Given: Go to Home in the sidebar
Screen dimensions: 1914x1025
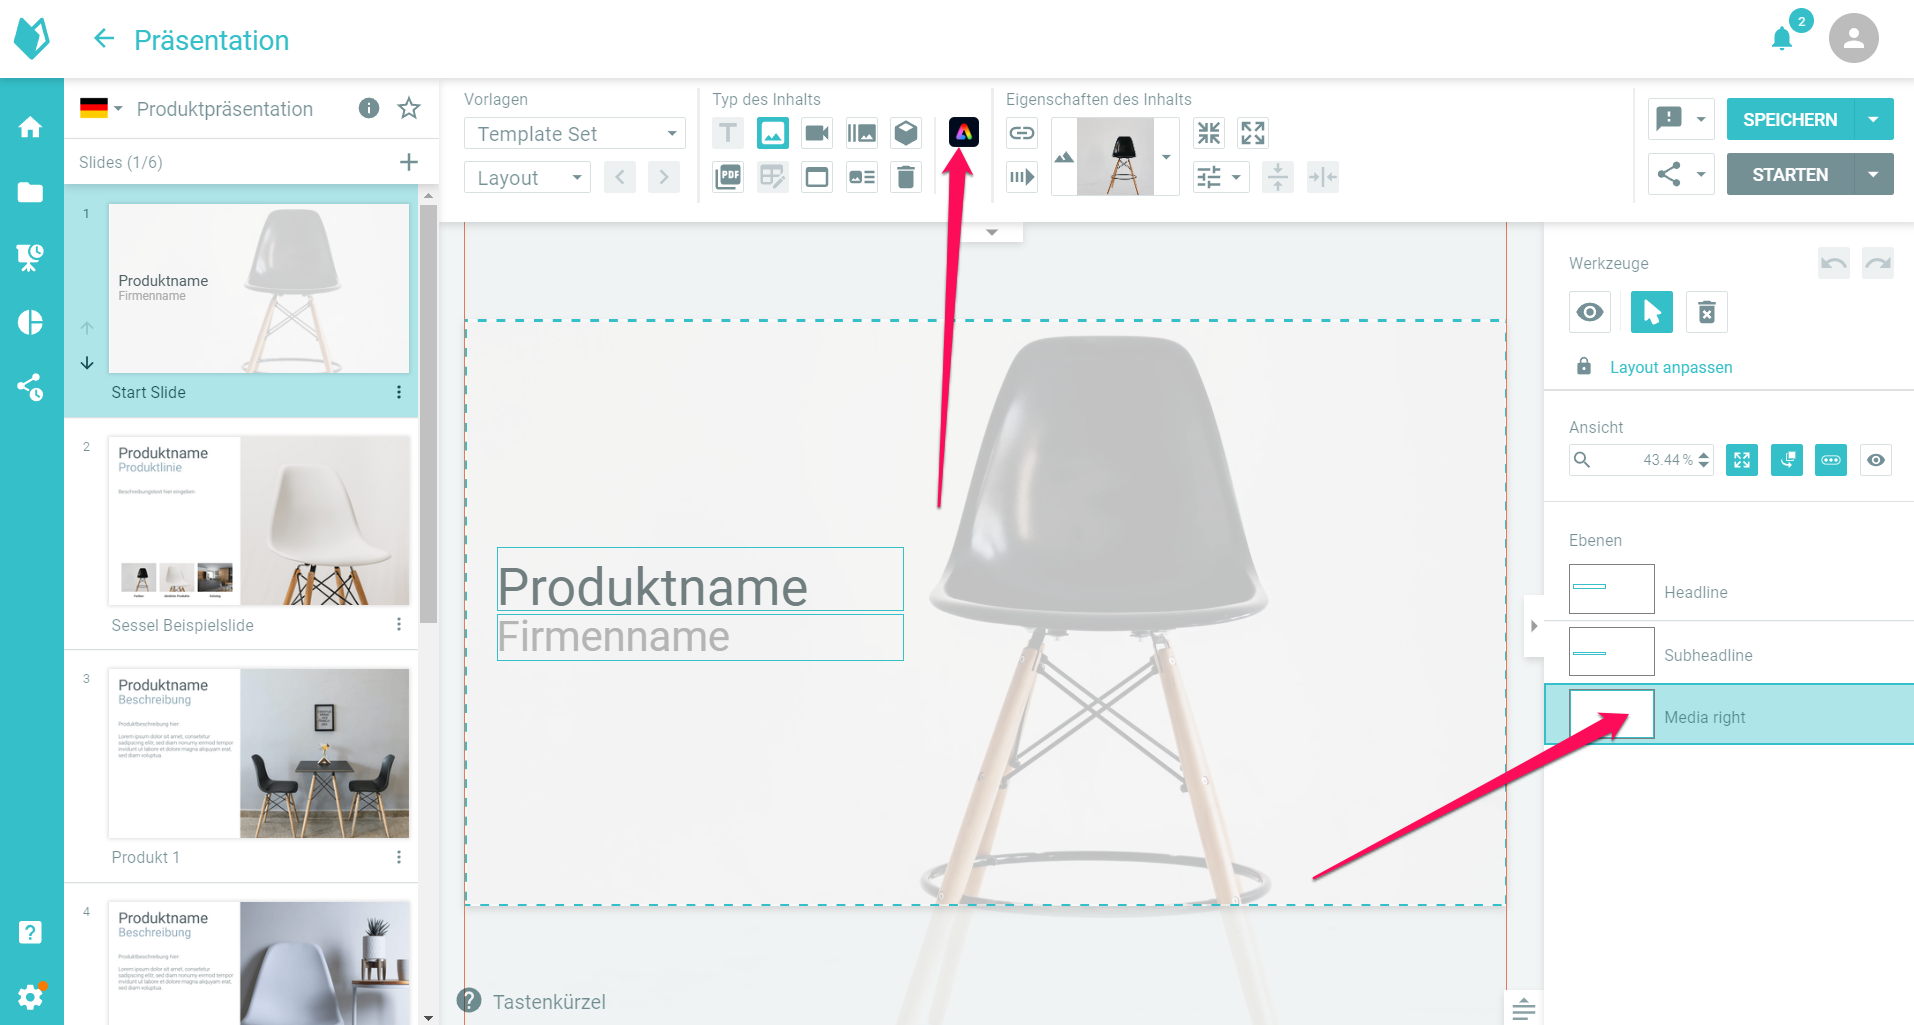Looking at the screenshot, I should tap(31, 127).
